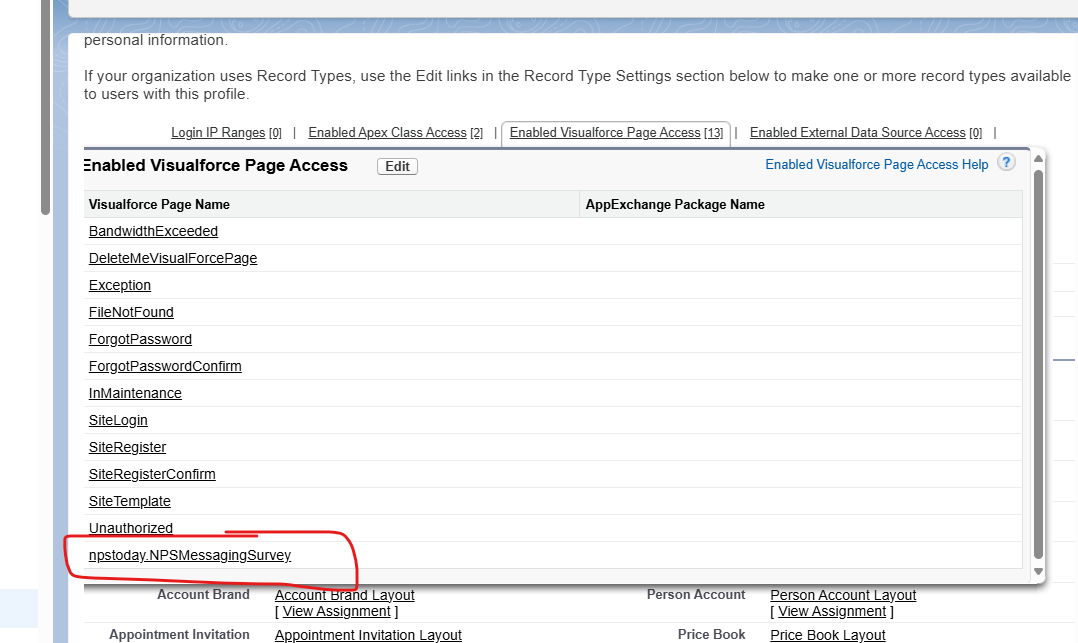This screenshot has width=1078, height=643.
Task: Click the circled npstoday.NPSMessagingSurvey link
Action: pyautogui.click(x=189, y=555)
